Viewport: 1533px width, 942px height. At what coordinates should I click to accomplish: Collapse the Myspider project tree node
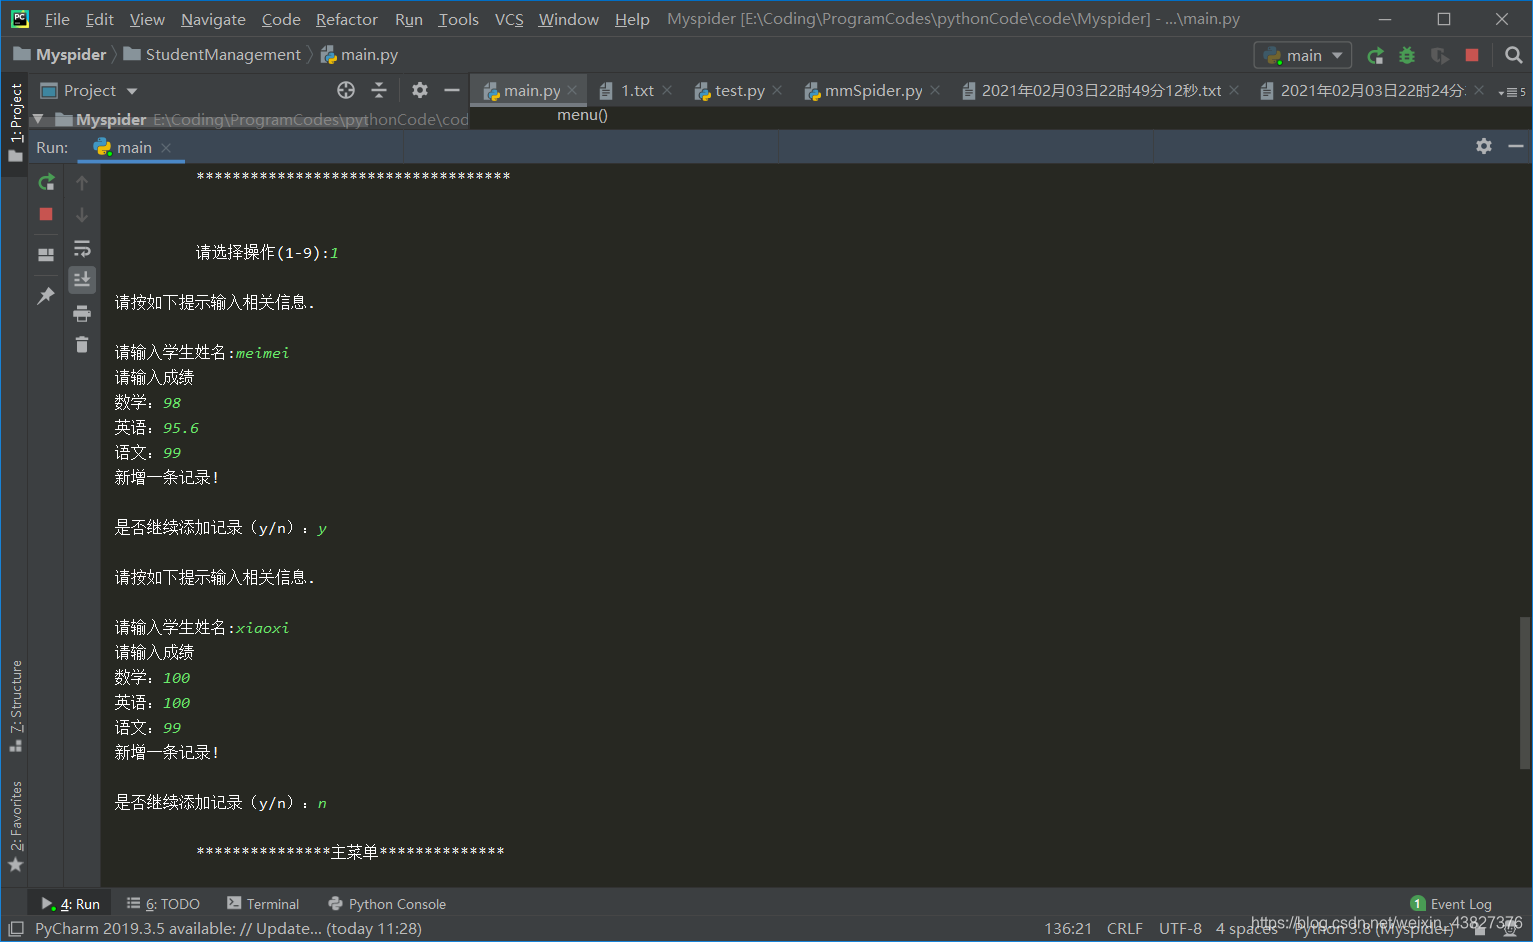(38, 119)
